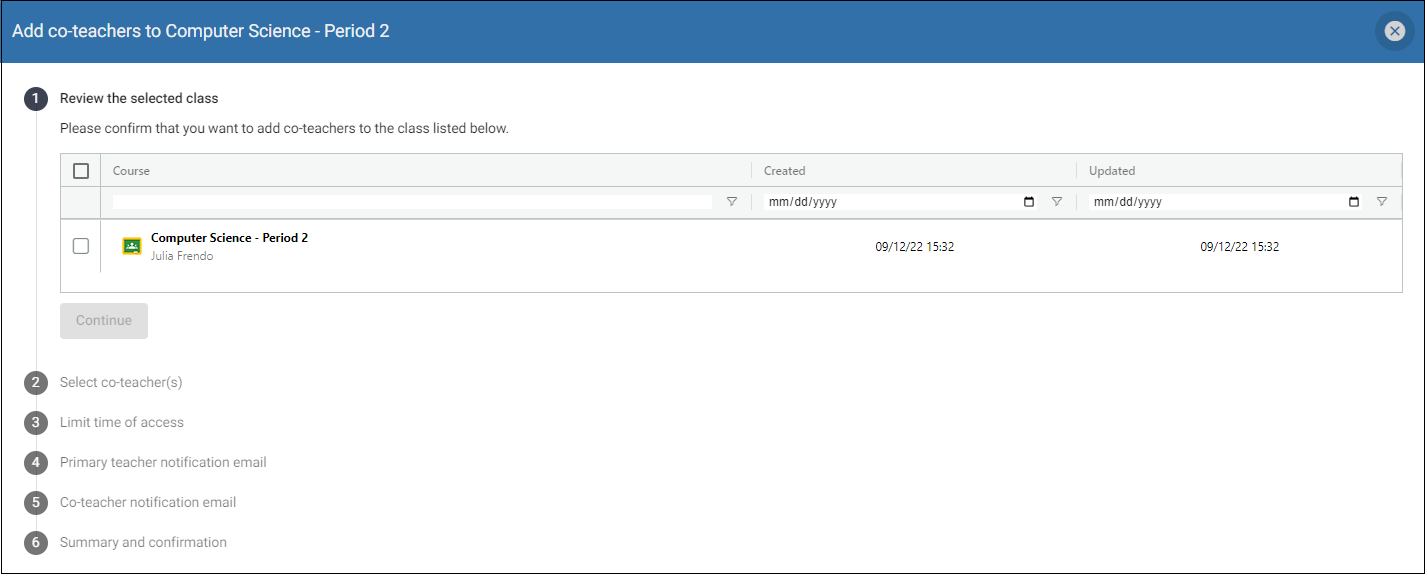
Task: Open the calendar picker in Created date field
Action: pyautogui.click(x=1030, y=202)
